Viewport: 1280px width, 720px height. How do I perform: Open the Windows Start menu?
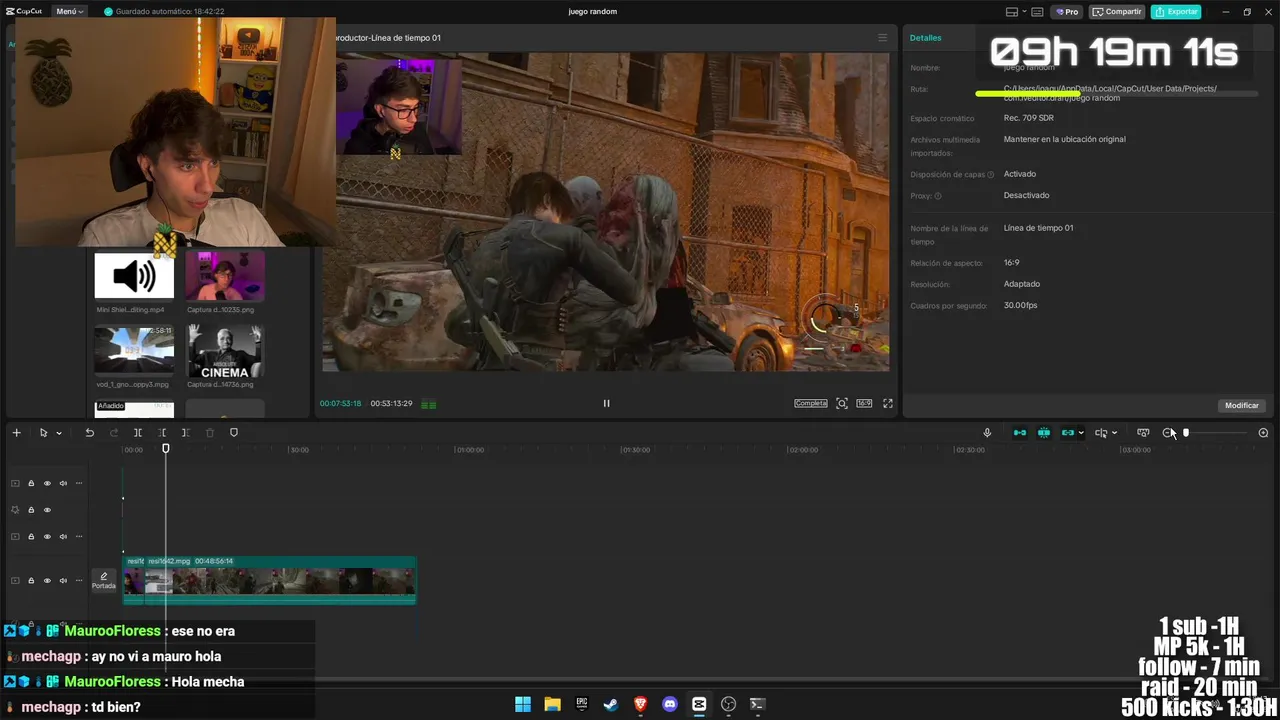(523, 704)
